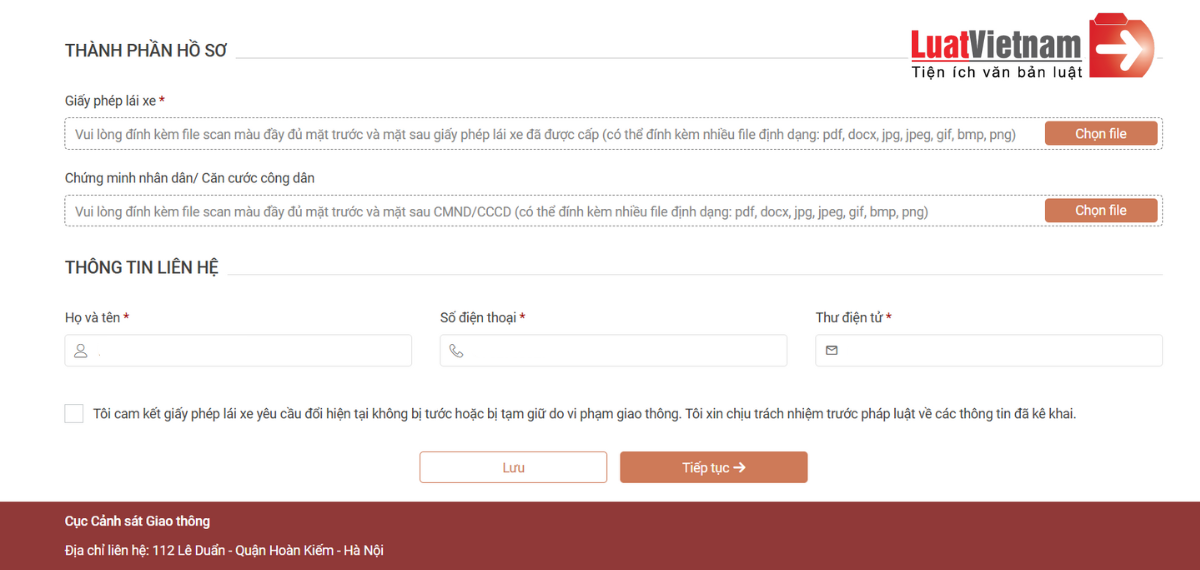This screenshot has height=570, width=1200.
Task: Click the CMND/CCCD scan upload description area
Action: coord(500,211)
